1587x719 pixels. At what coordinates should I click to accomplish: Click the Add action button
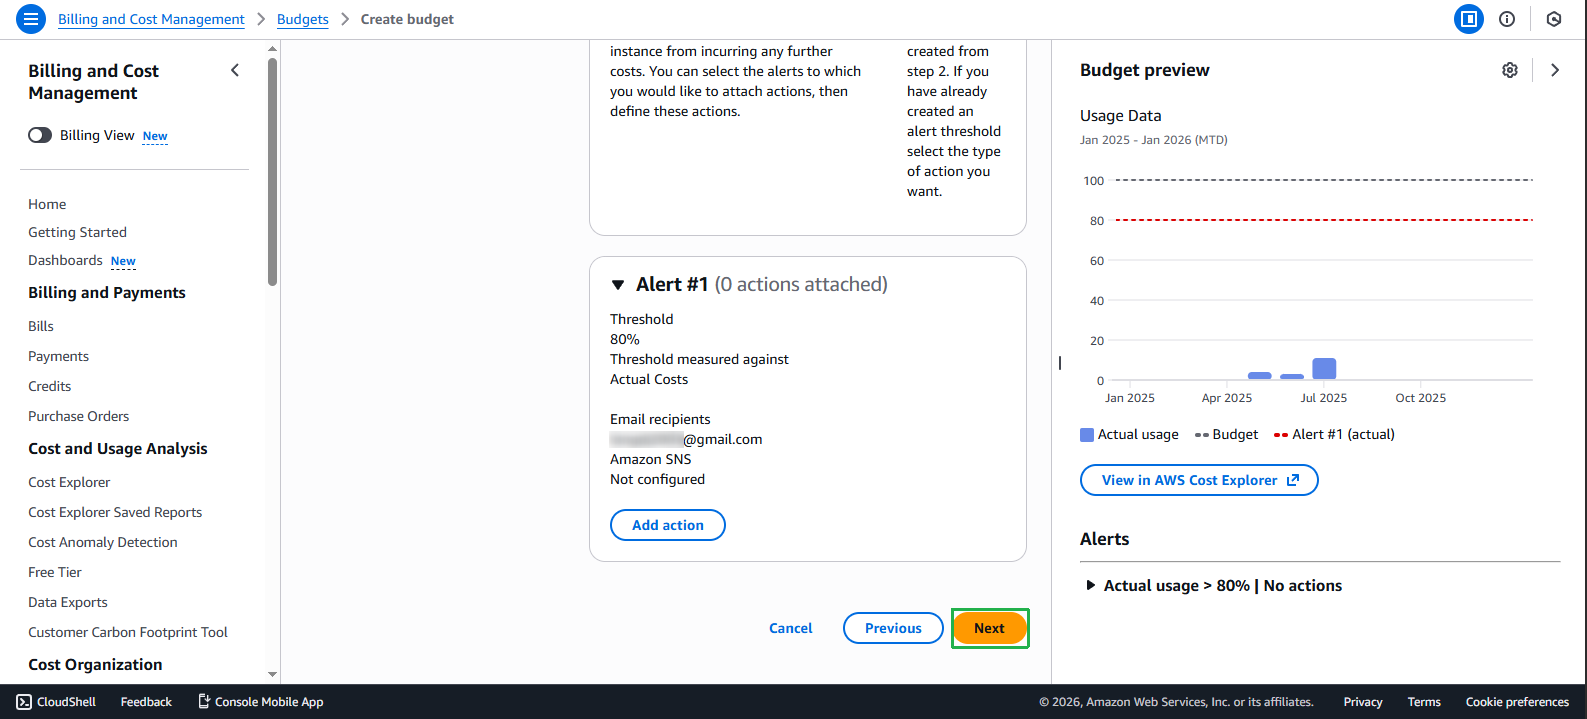click(x=667, y=524)
